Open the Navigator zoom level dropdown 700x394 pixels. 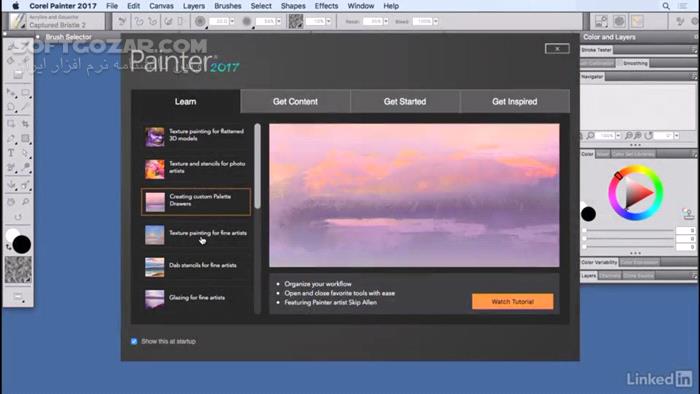[x=618, y=135]
